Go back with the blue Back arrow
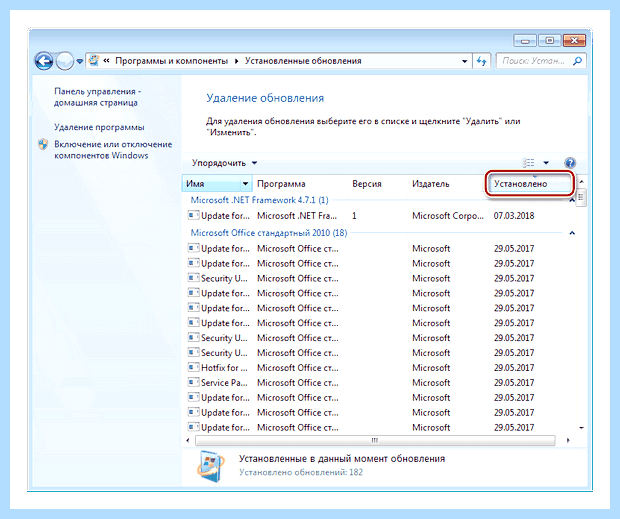The width and height of the screenshot is (620, 519). 44,61
